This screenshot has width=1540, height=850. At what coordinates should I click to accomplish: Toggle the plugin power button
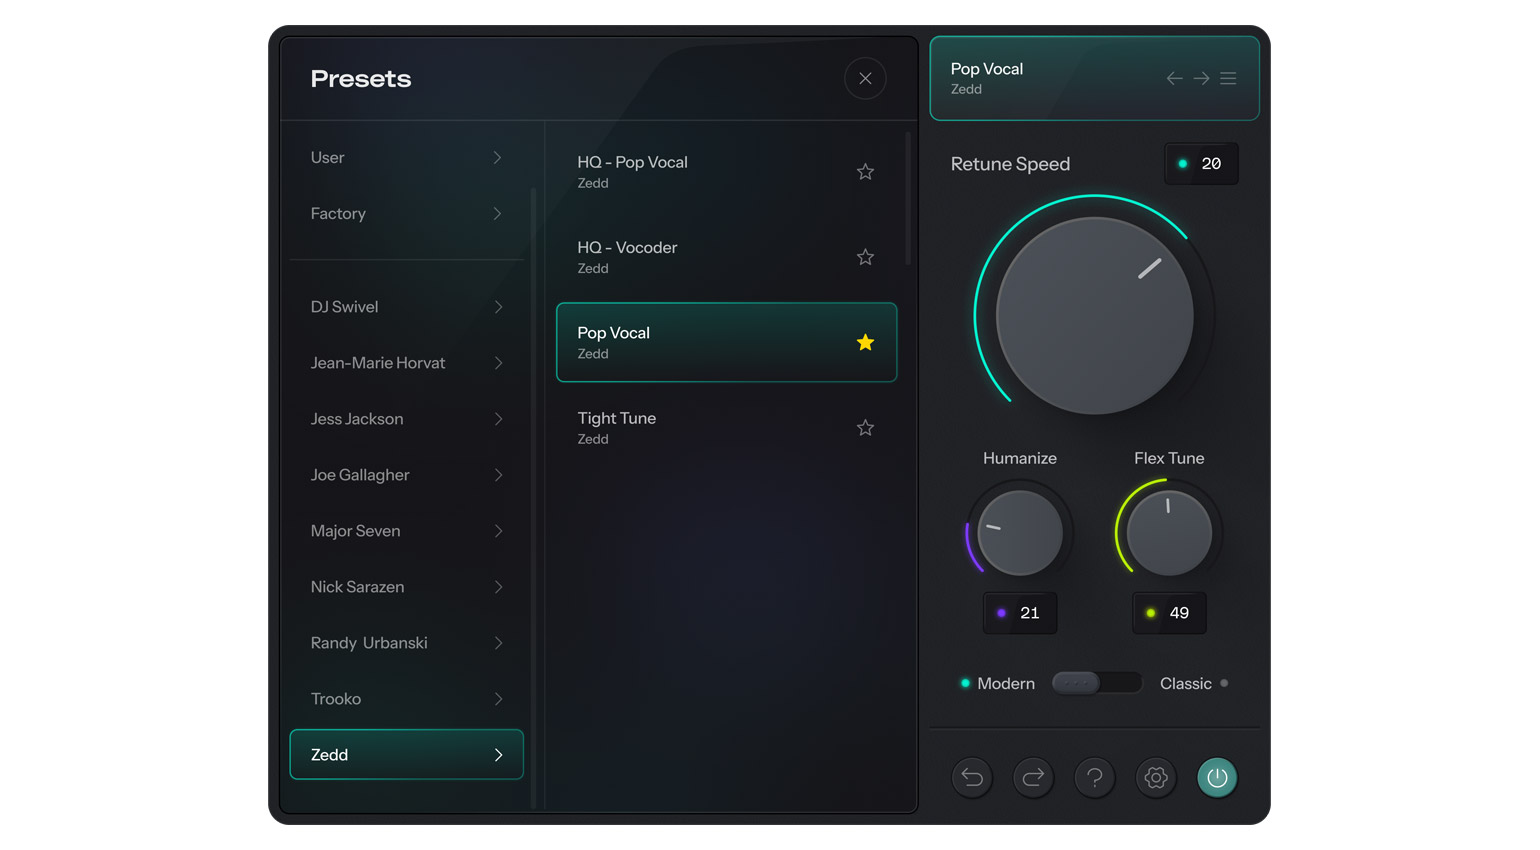(x=1217, y=777)
